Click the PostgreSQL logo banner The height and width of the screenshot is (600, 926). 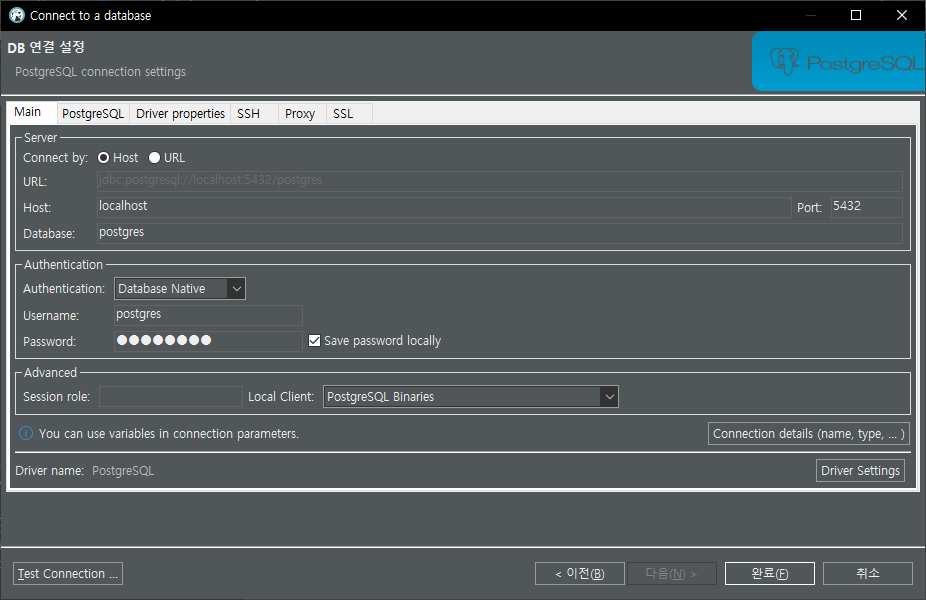(x=839, y=61)
